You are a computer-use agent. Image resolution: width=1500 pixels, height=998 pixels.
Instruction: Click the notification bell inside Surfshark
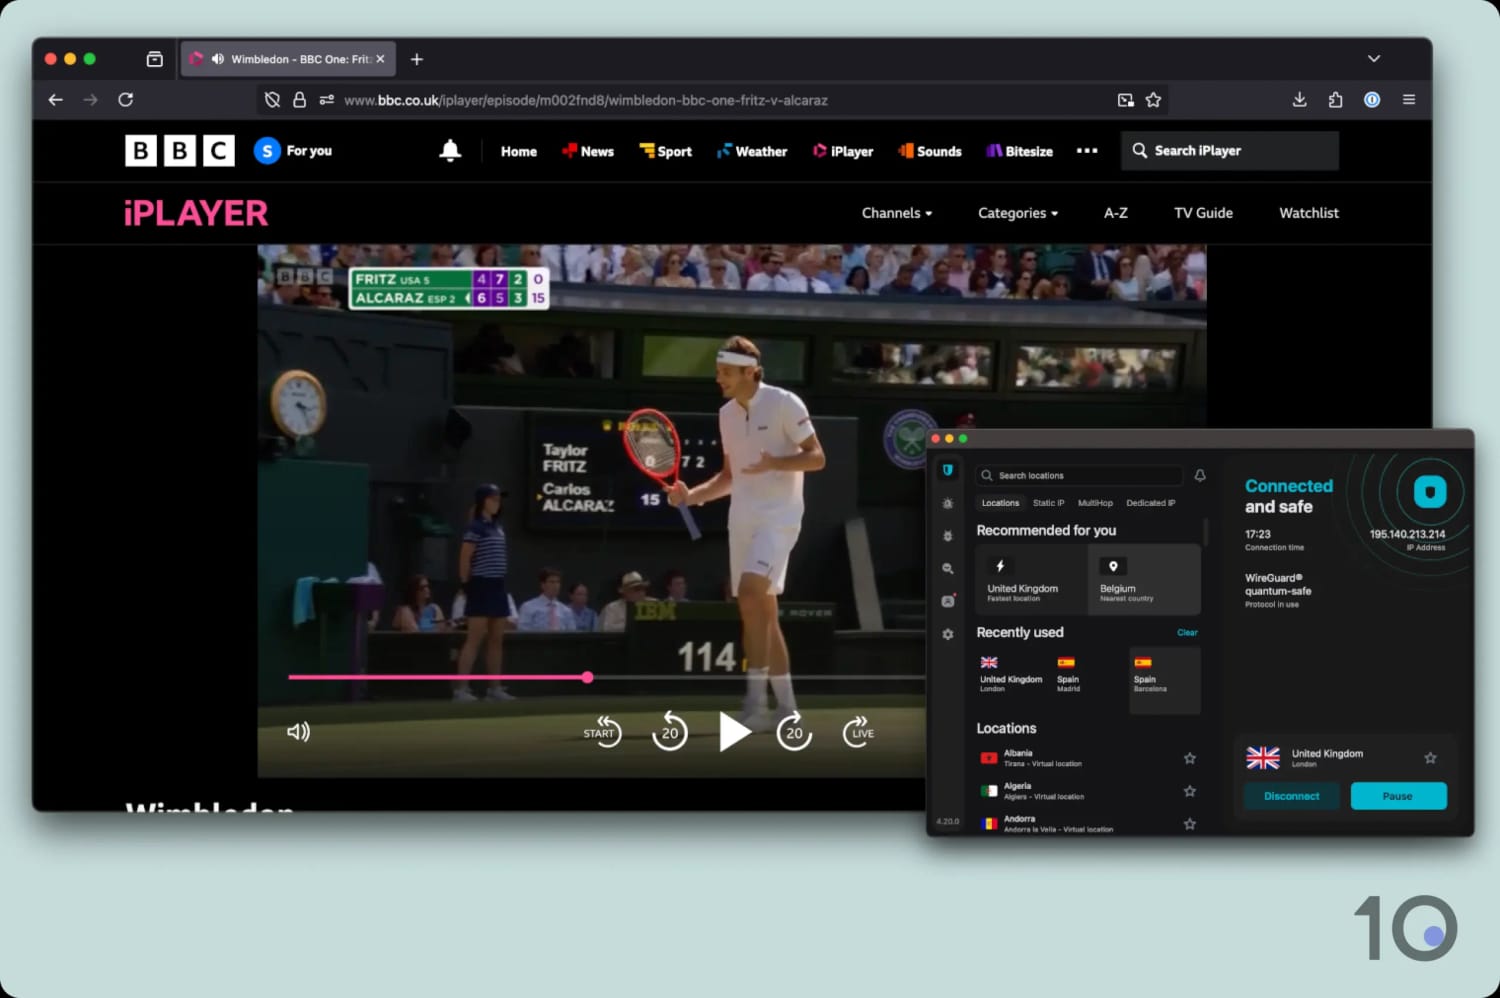pos(1199,475)
